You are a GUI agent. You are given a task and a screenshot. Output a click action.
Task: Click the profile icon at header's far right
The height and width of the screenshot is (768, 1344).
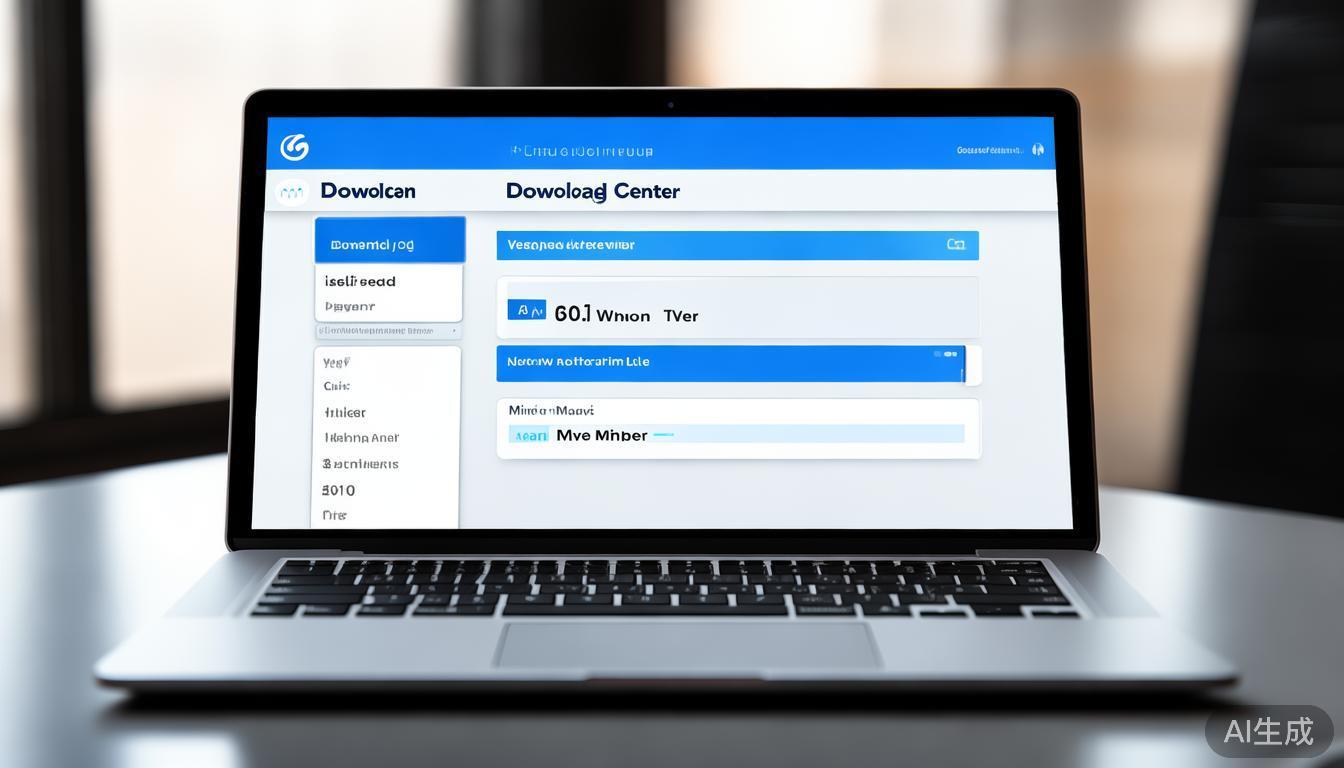tap(1037, 150)
